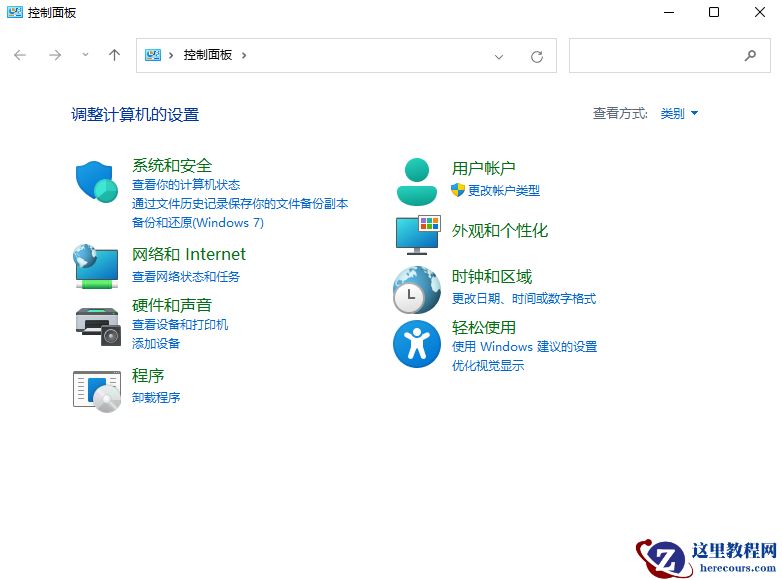Expand chevron after 控制面板 in address bar

(x=244, y=55)
